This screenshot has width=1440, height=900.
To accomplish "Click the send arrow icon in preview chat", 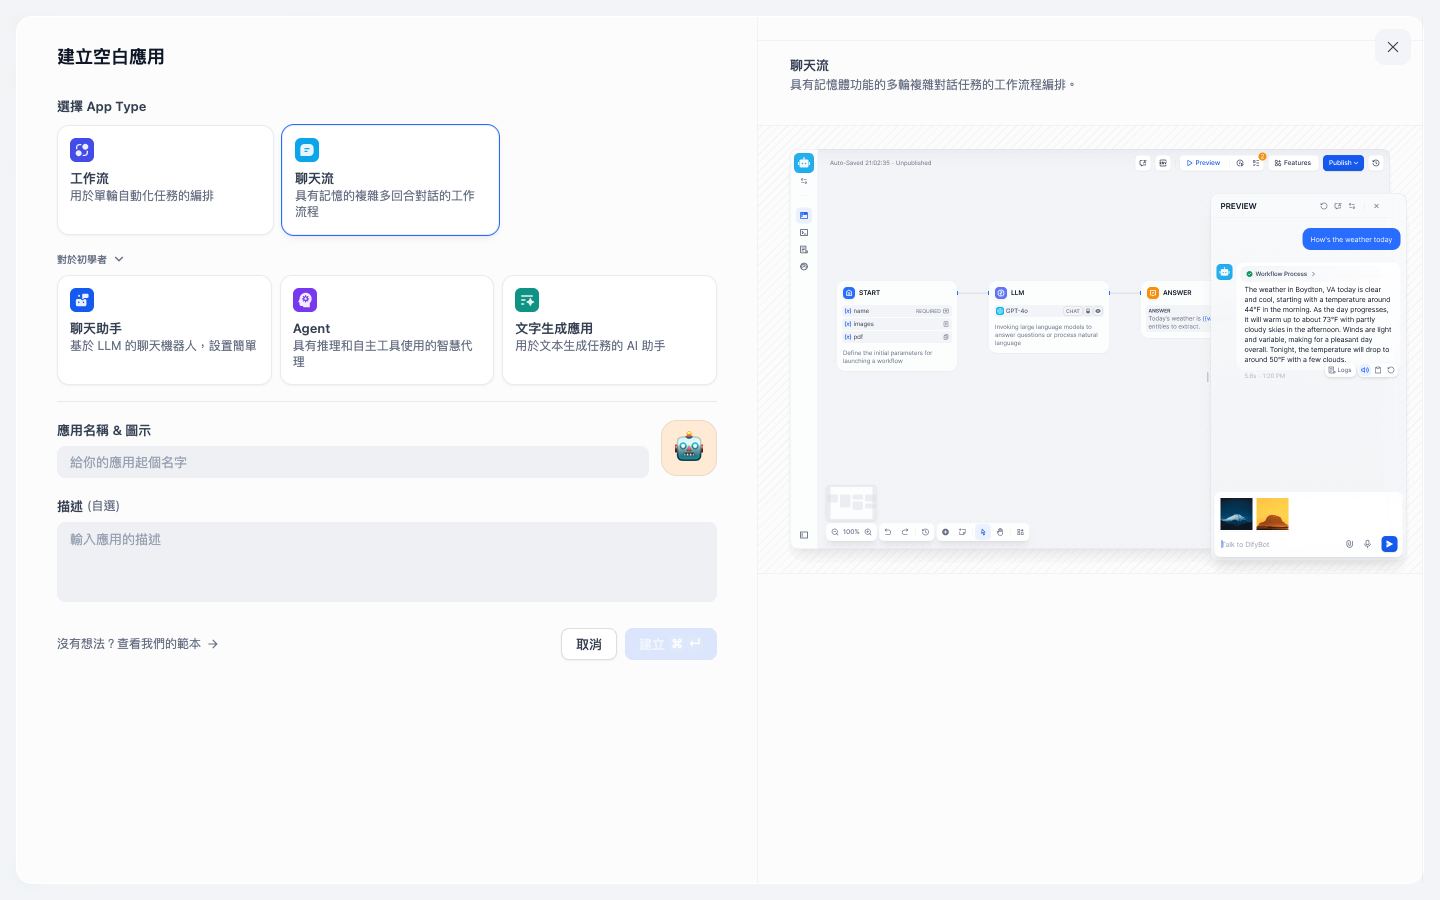I will tap(1389, 544).
